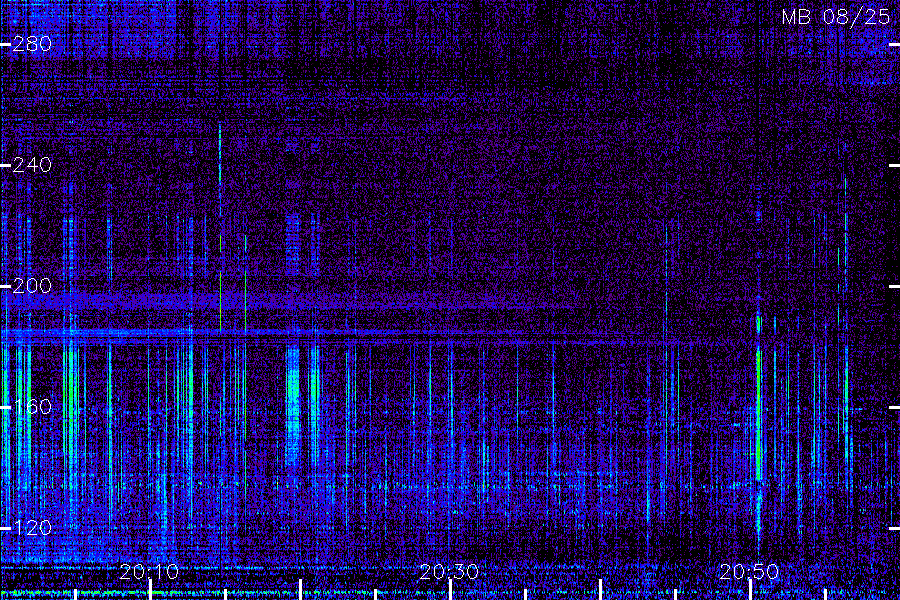The width and height of the screenshot is (900, 600).
Task: Click the 280 frequency axis label
Action: [x=32, y=44]
